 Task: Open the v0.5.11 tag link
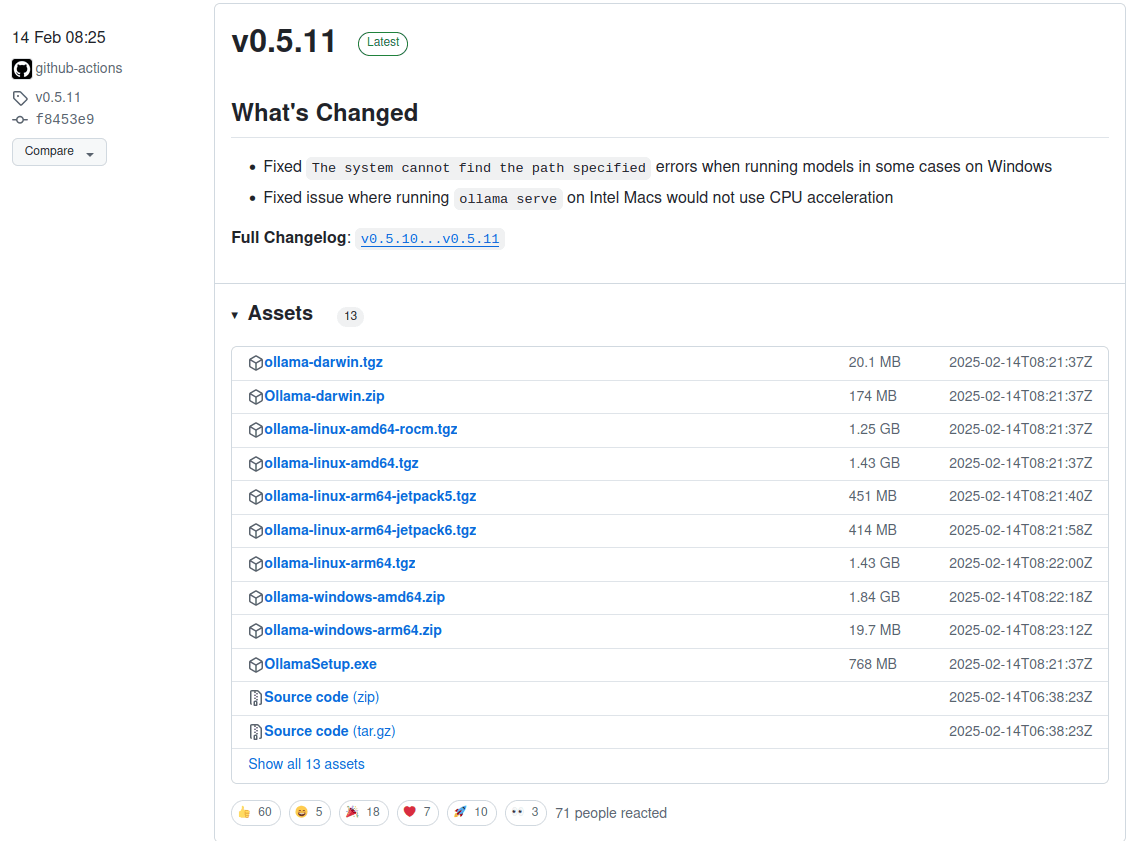[58, 97]
